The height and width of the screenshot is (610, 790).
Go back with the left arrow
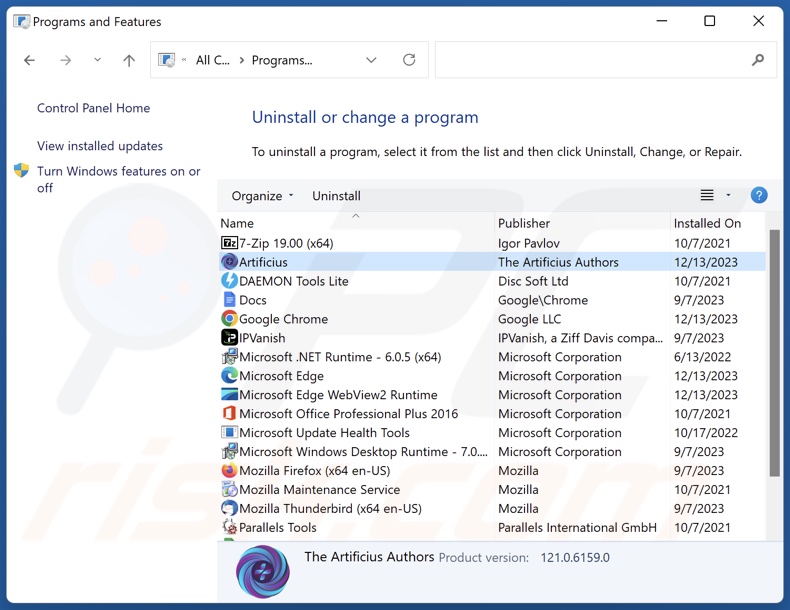pos(29,60)
